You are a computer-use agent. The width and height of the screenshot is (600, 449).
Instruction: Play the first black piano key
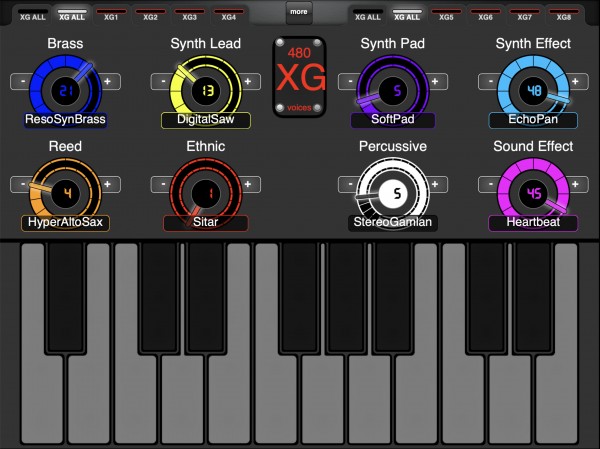[65, 297]
